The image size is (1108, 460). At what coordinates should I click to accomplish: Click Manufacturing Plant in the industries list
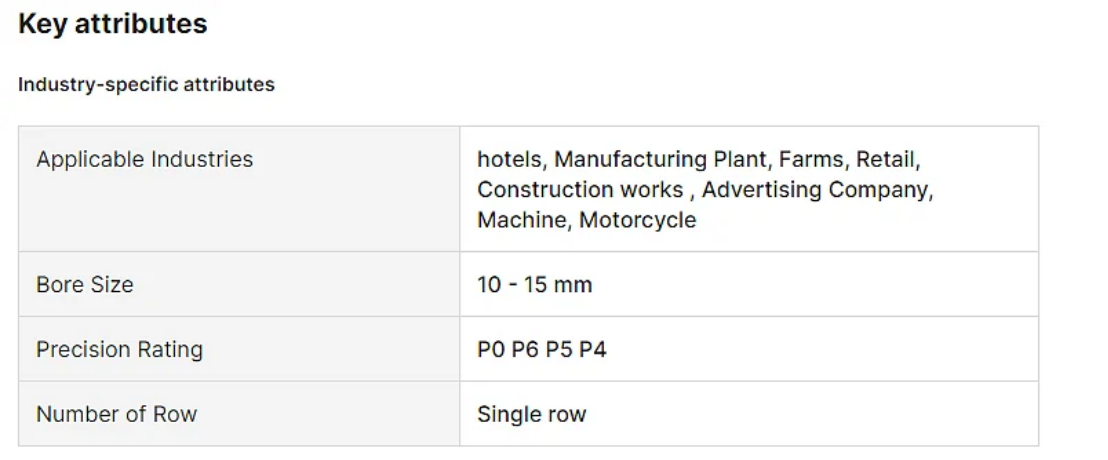[662, 159]
